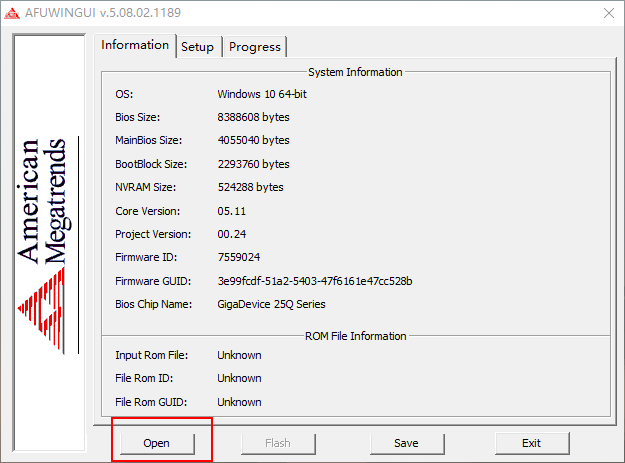
Task: Click the File Rom ID "Unknown" value
Action: pyautogui.click(x=239, y=379)
